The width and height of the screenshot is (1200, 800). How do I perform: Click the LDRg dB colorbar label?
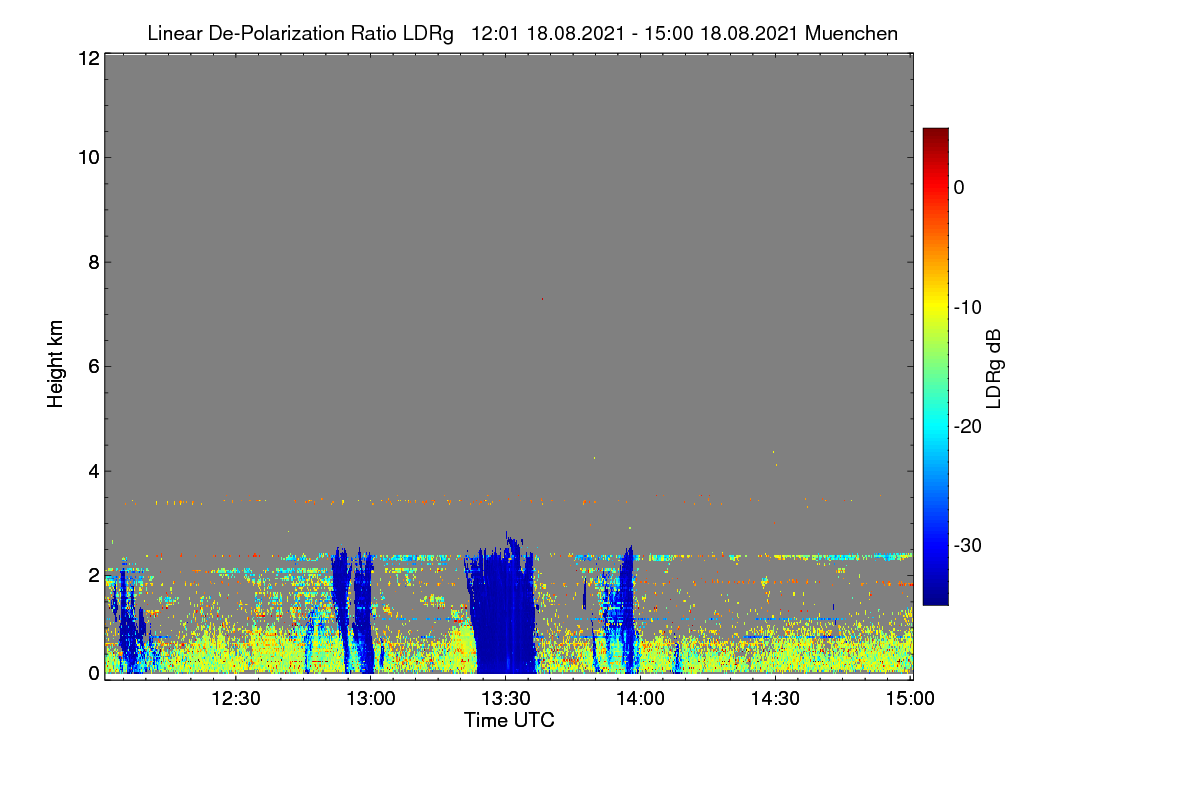pos(994,367)
